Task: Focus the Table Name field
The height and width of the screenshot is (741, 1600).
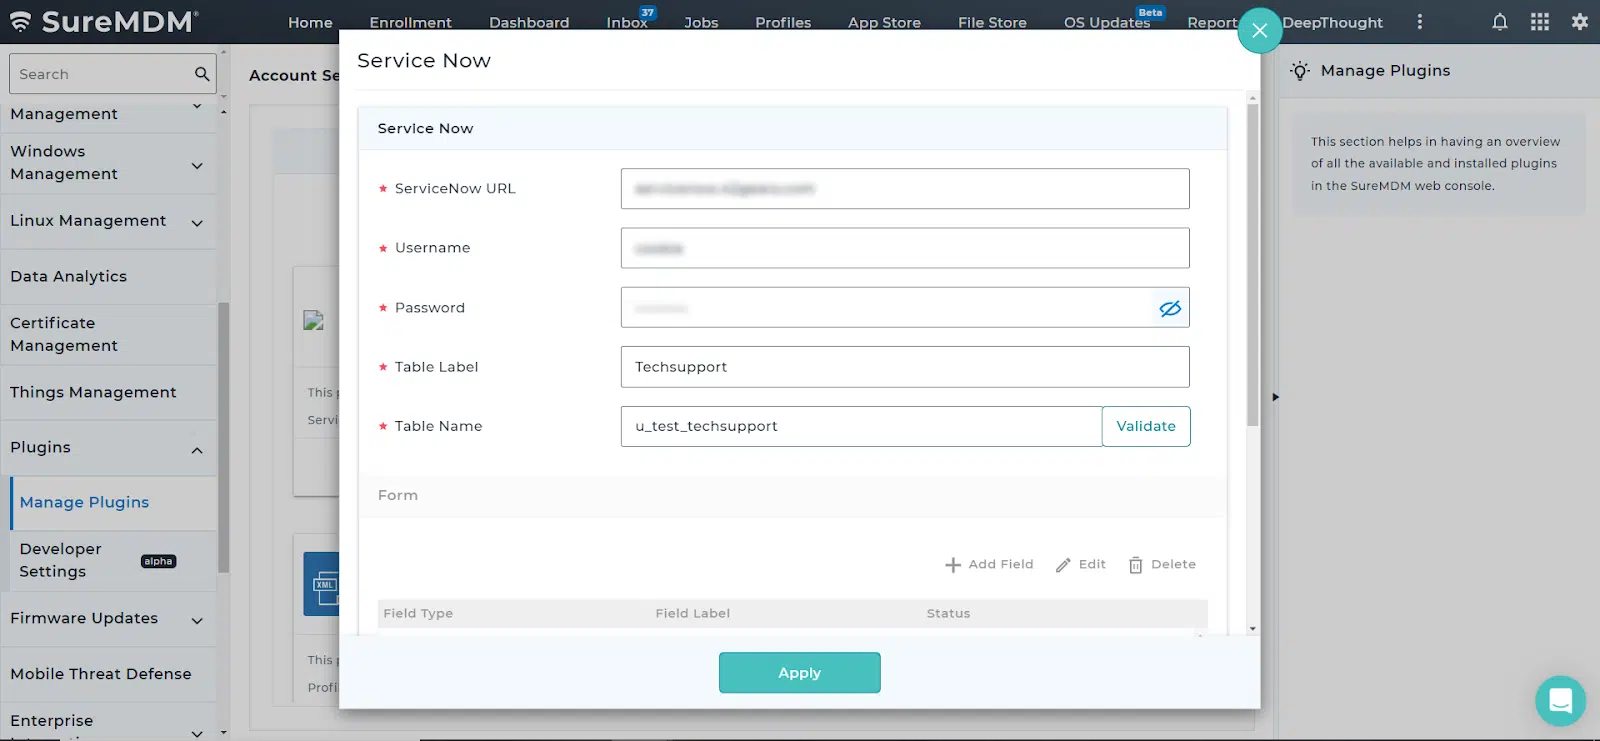Action: coord(861,426)
